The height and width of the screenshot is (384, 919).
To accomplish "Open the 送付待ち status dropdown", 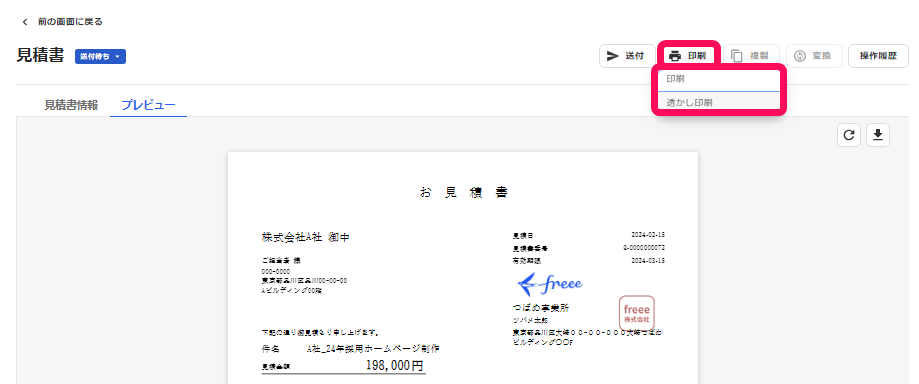I will point(100,56).
